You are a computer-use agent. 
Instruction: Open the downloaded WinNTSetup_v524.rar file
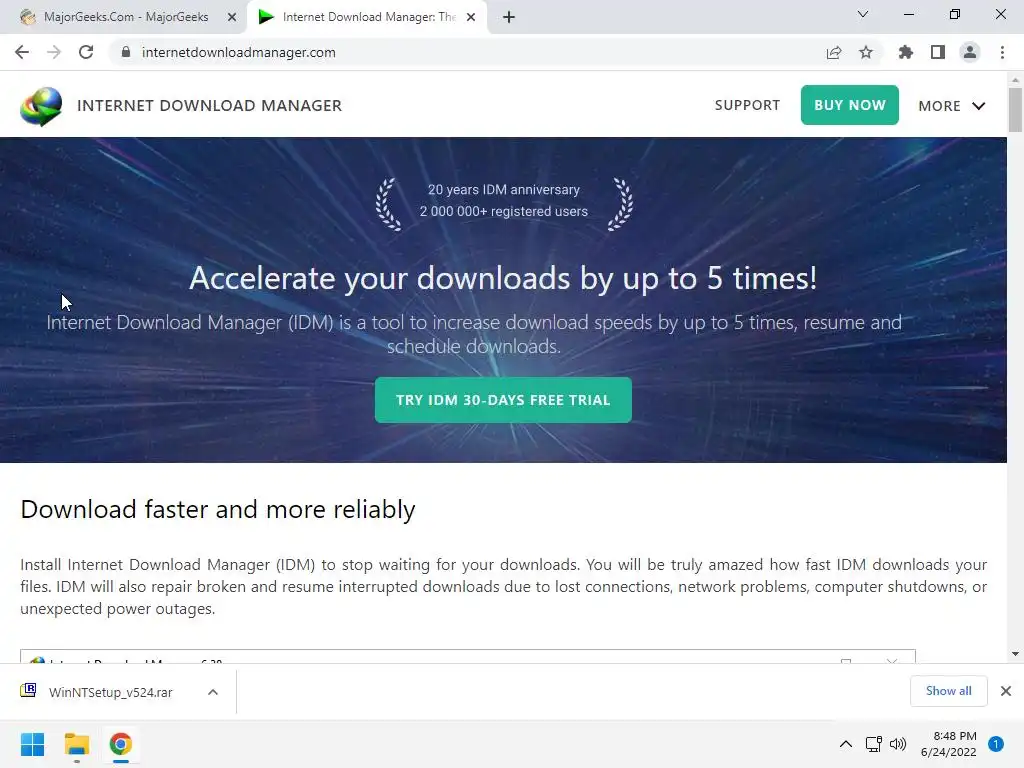[110, 692]
